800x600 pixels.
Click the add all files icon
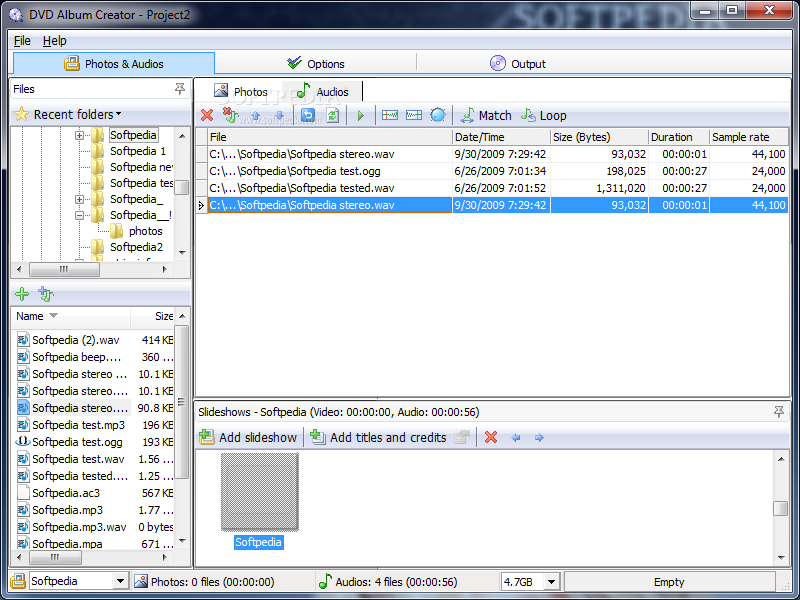[46, 294]
